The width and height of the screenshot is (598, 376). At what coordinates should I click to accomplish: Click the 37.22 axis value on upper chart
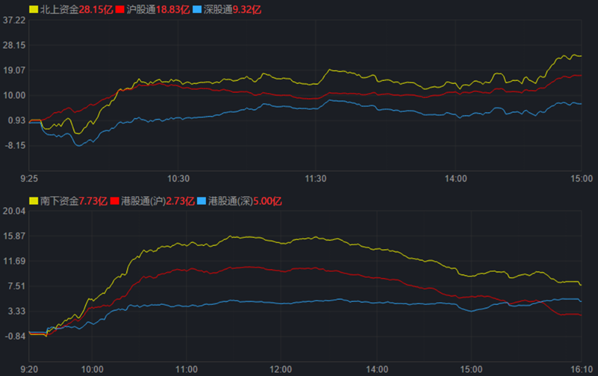pyautogui.click(x=14, y=20)
